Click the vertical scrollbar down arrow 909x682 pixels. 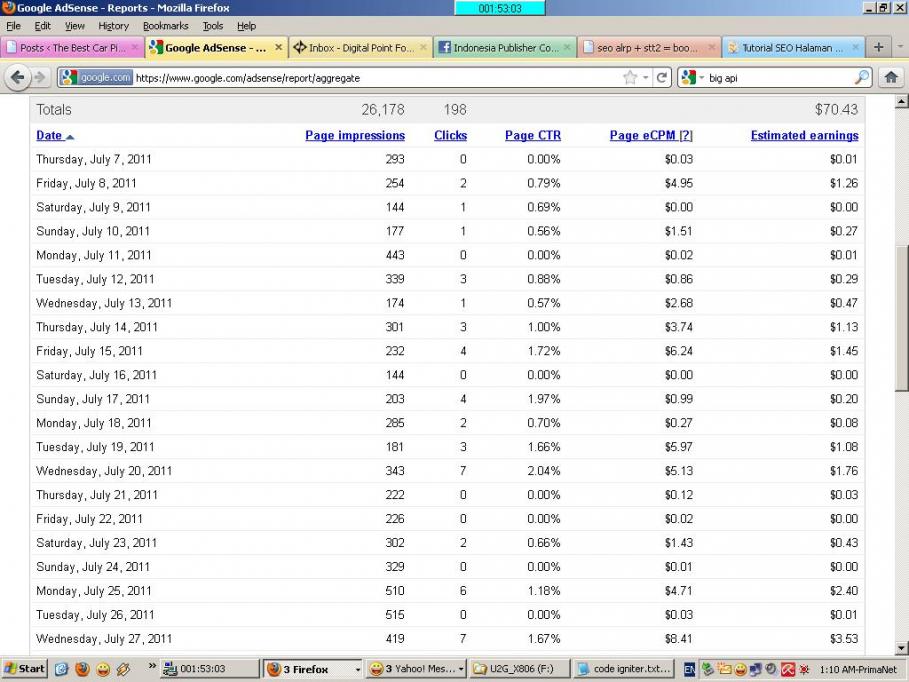click(x=901, y=648)
